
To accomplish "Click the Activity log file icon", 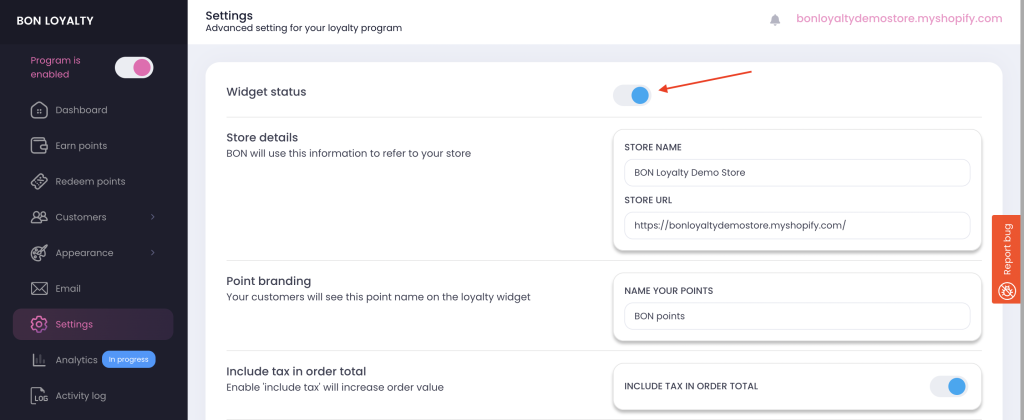I will coord(39,396).
